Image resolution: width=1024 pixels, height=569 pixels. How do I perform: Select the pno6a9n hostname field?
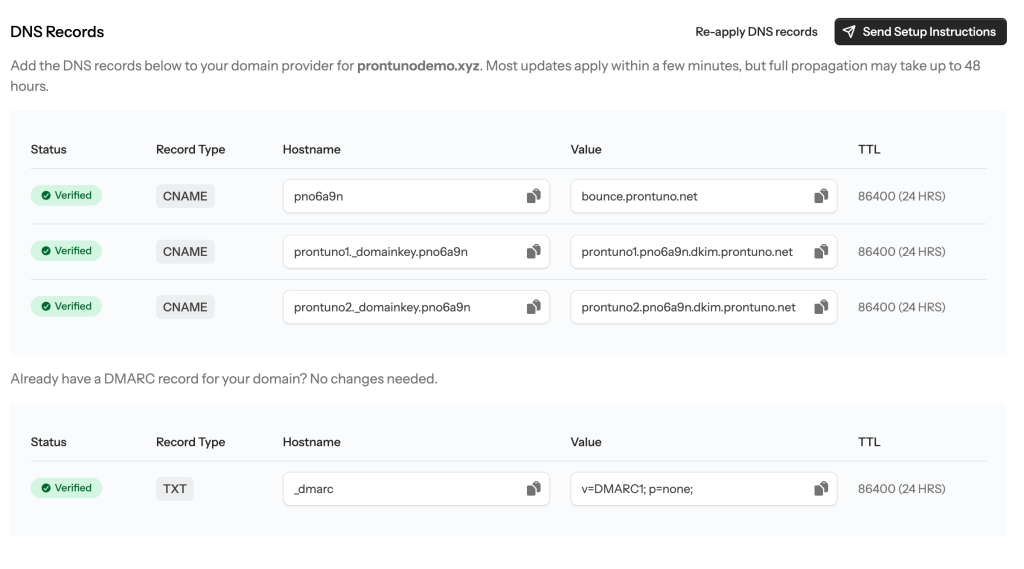[416, 196]
